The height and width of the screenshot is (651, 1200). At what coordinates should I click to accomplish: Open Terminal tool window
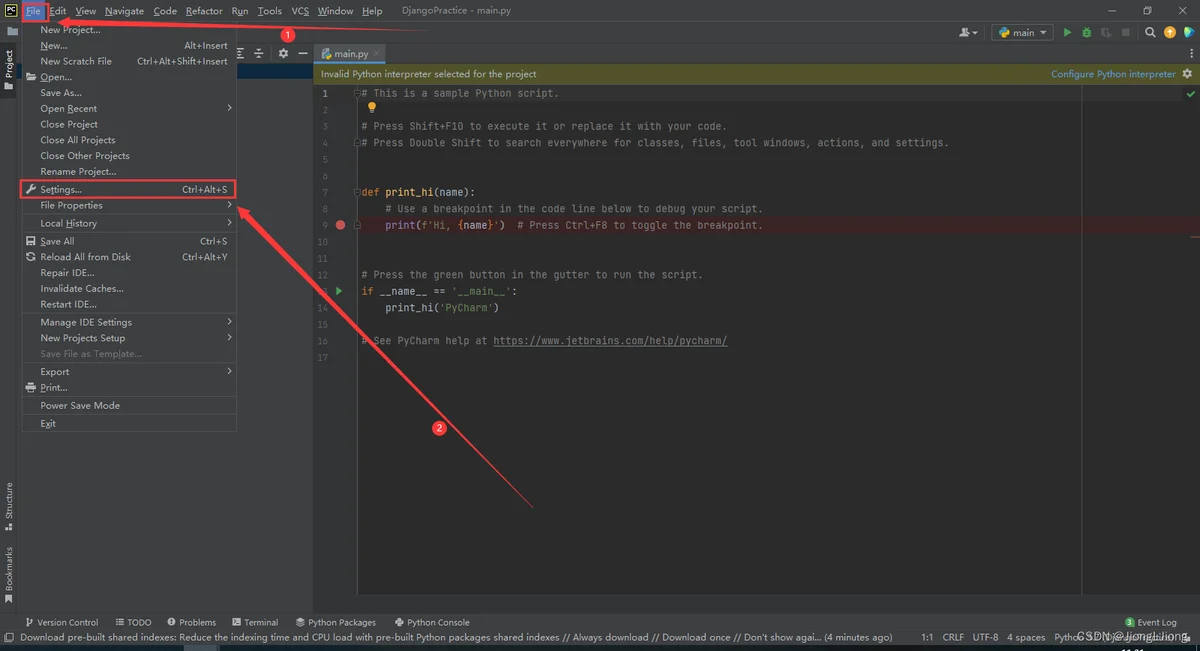tap(255, 622)
